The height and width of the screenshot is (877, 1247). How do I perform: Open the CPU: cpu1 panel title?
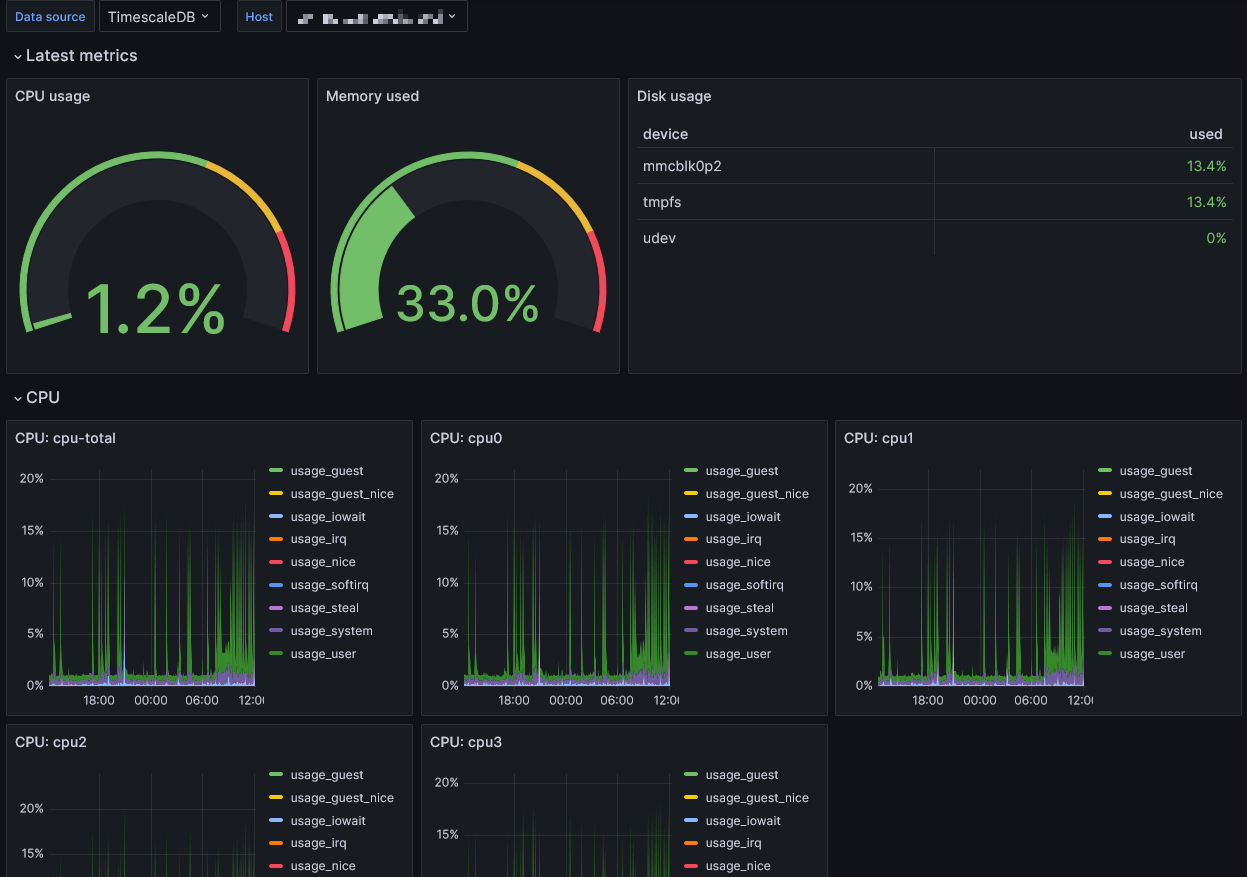879,438
